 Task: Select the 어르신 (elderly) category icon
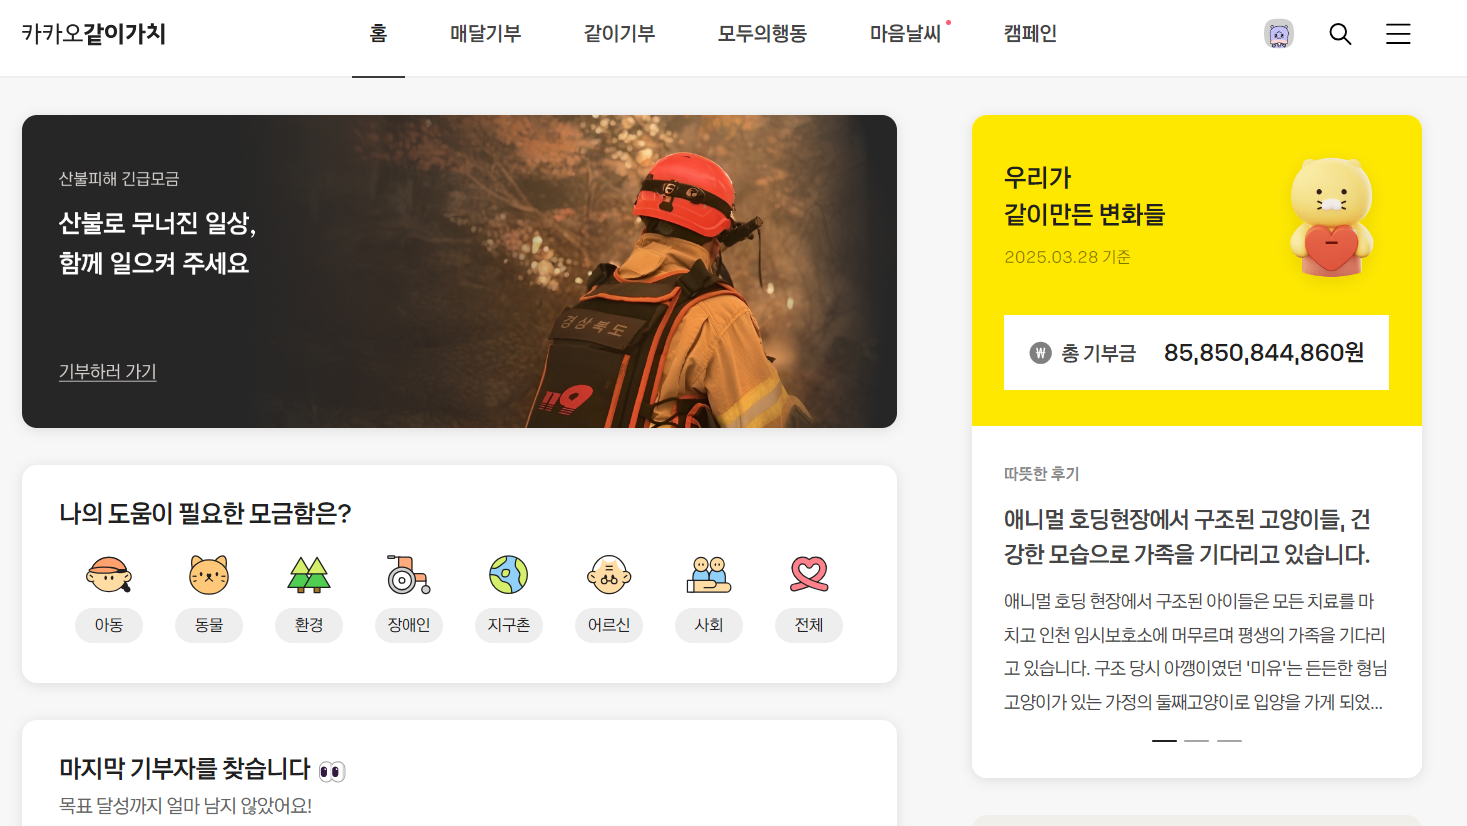point(609,575)
